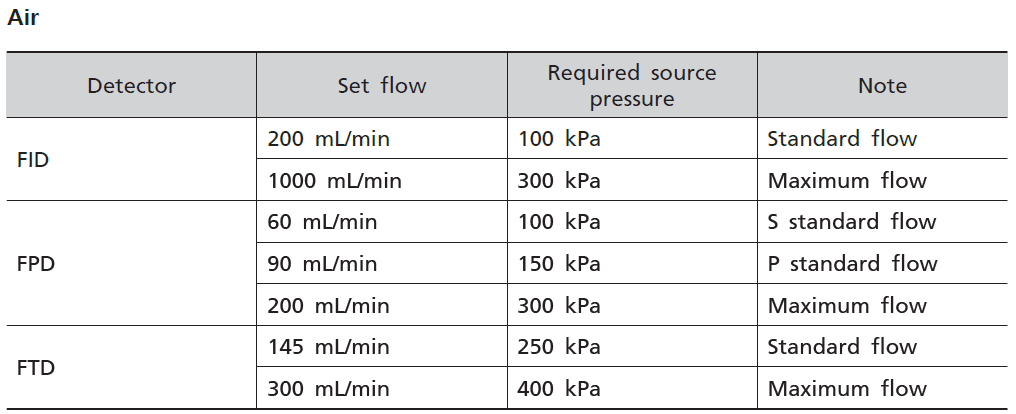This screenshot has height=414, width=1016.
Task: Click the 90 mL/min flow value
Action: point(322,264)
